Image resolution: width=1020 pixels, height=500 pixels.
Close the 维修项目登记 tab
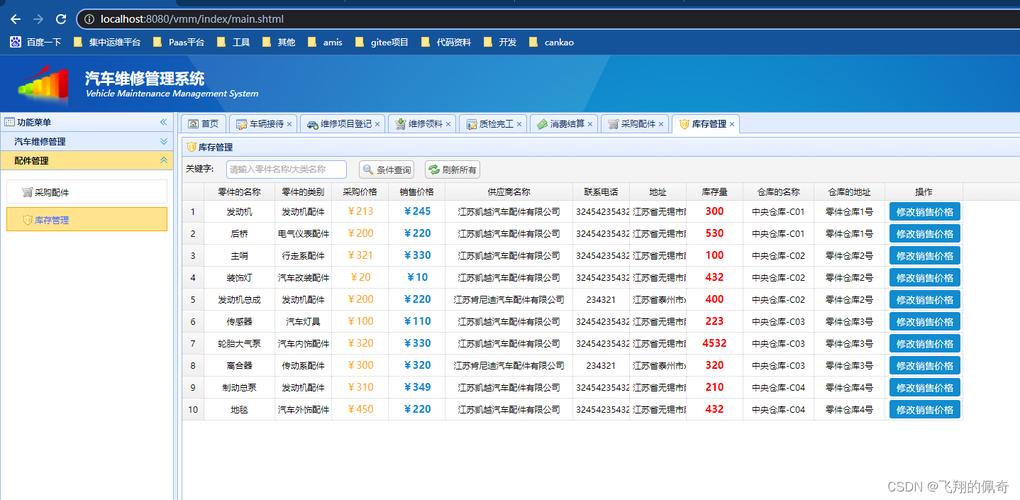[x=377, y=124]
